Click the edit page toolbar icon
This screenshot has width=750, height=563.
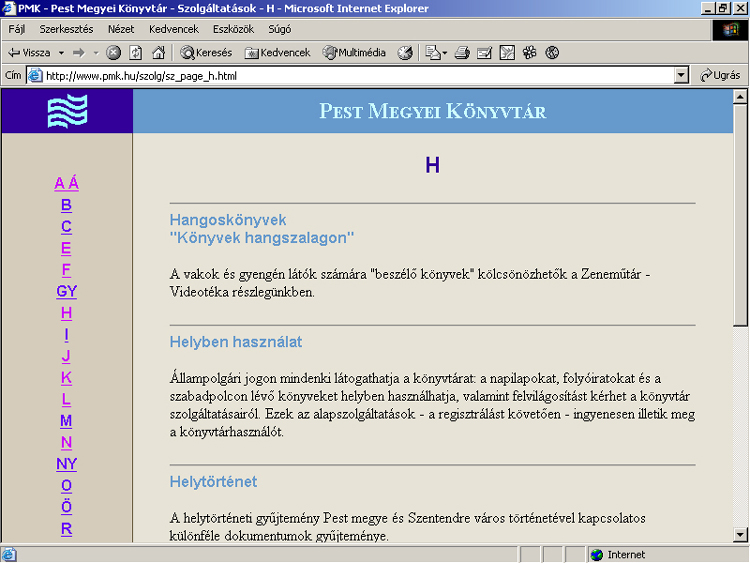click(484, 53)
